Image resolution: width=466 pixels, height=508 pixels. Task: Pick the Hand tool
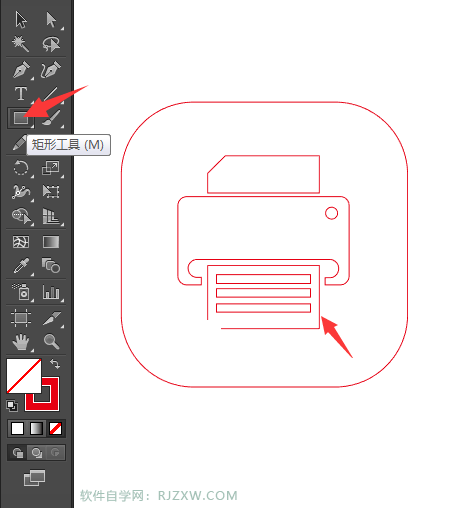pos(21,341)
